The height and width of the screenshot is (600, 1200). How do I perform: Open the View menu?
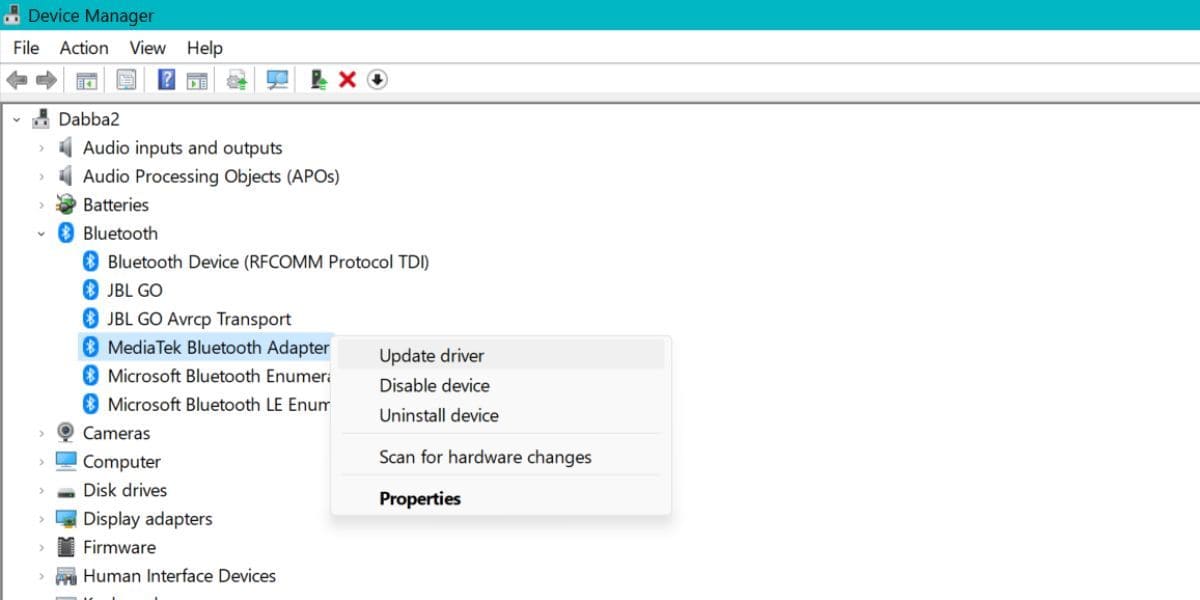coord(147,48)
